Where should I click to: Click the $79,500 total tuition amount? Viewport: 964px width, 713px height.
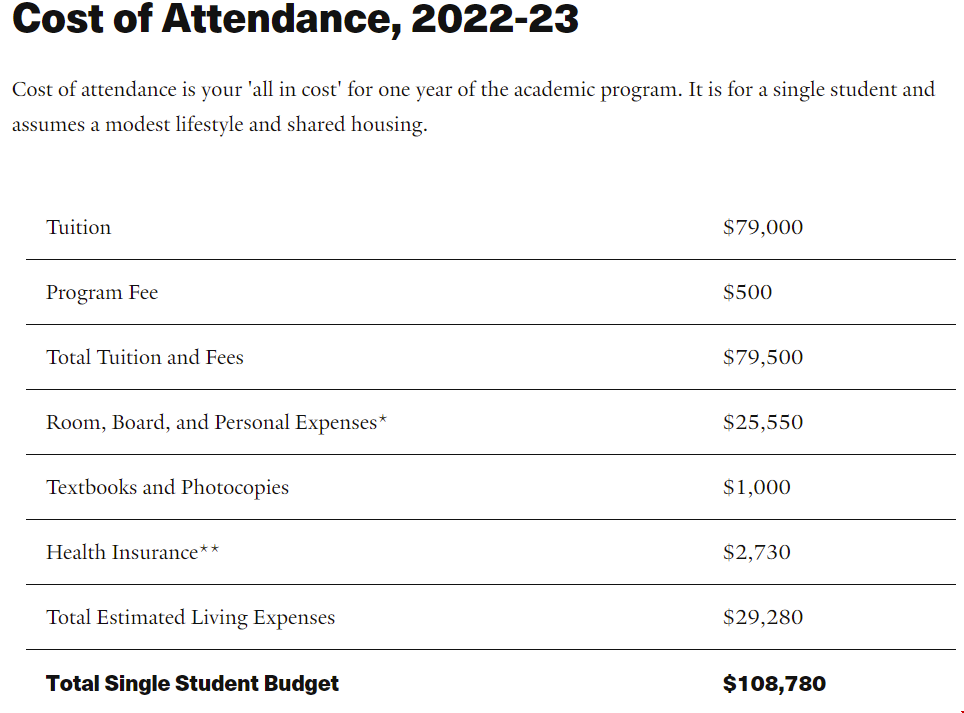point(763,357)
